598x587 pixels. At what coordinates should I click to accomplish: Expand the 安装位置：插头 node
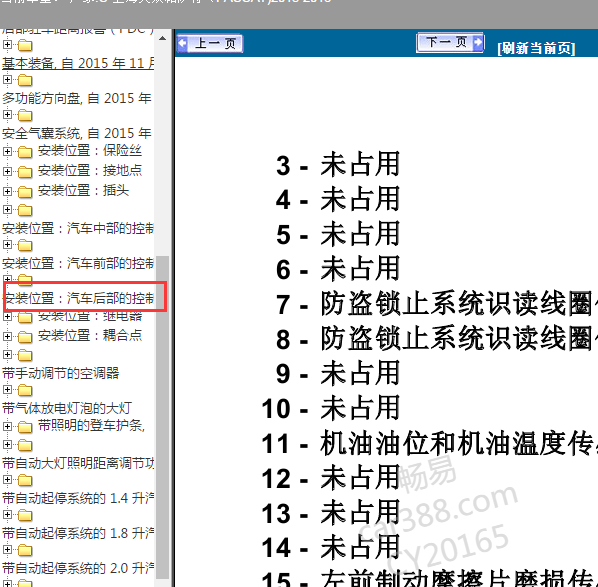pyautogui.click(x=7, y=191)
